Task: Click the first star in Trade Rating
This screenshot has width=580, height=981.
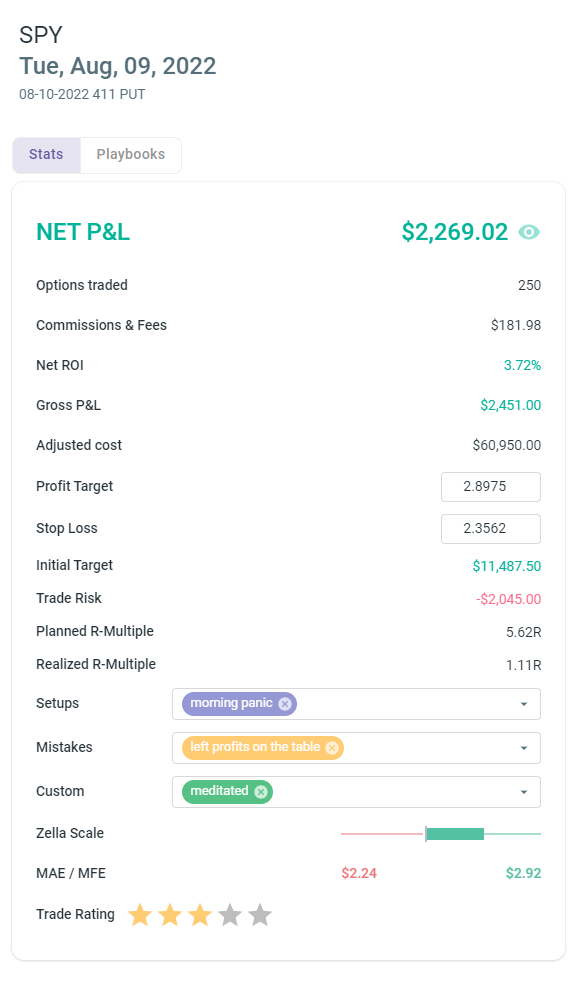Action: pos(139,913)
